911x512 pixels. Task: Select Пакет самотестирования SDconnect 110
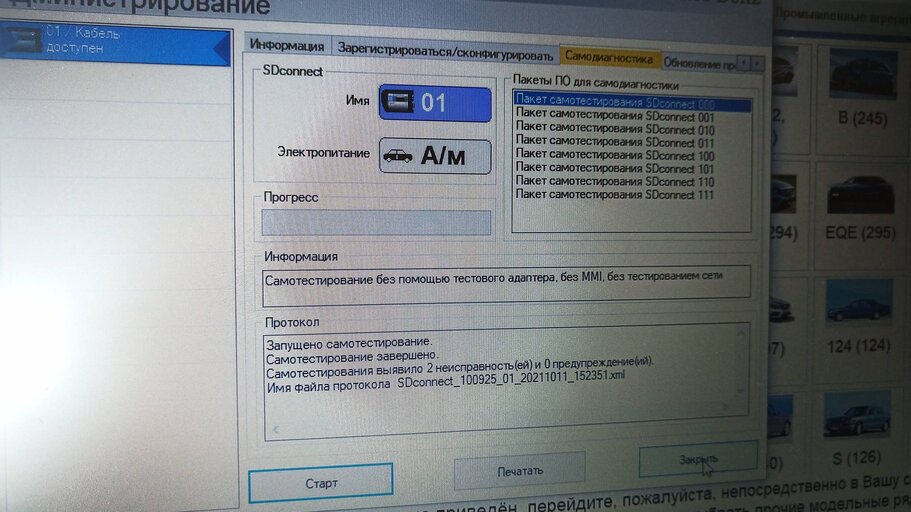point(615,181)
